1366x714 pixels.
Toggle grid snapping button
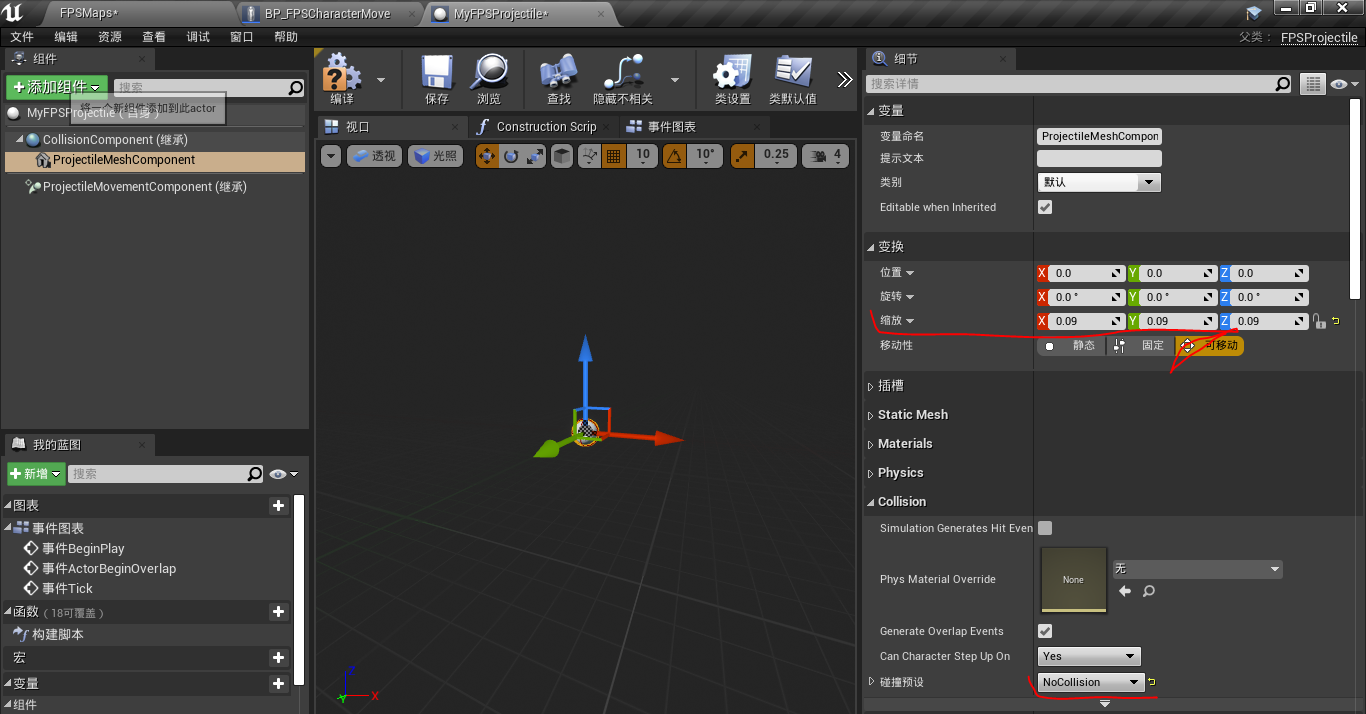click(x=614, y=155)
